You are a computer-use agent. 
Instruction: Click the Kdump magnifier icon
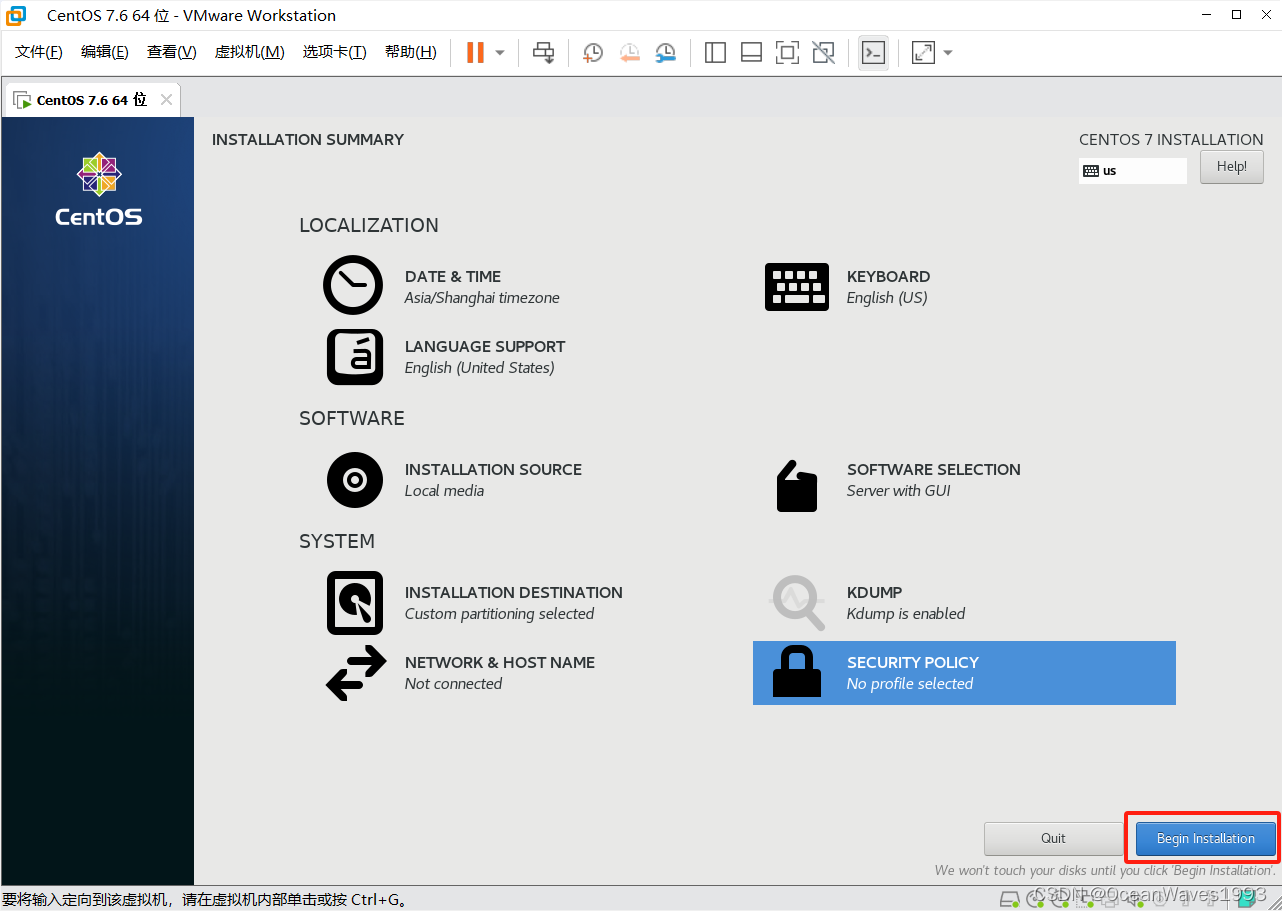[x=797, y=602]
